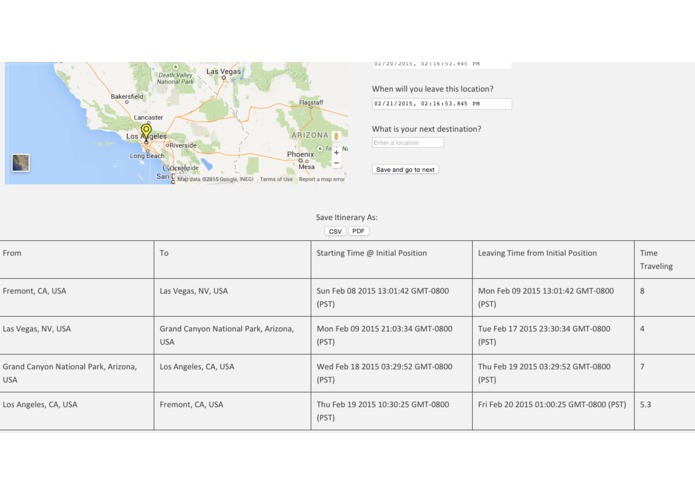Click What is your next destination label
Image resolution: width=695 pixels, height=494 pixels.
pos(426,129)
